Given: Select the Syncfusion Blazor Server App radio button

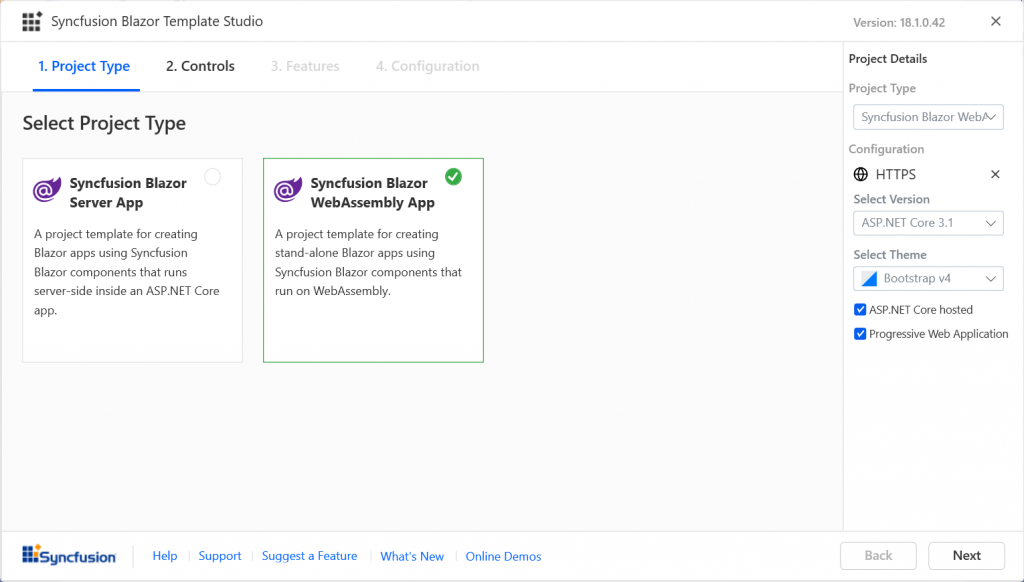Looking at the screenshot, I should coord(212,177).
